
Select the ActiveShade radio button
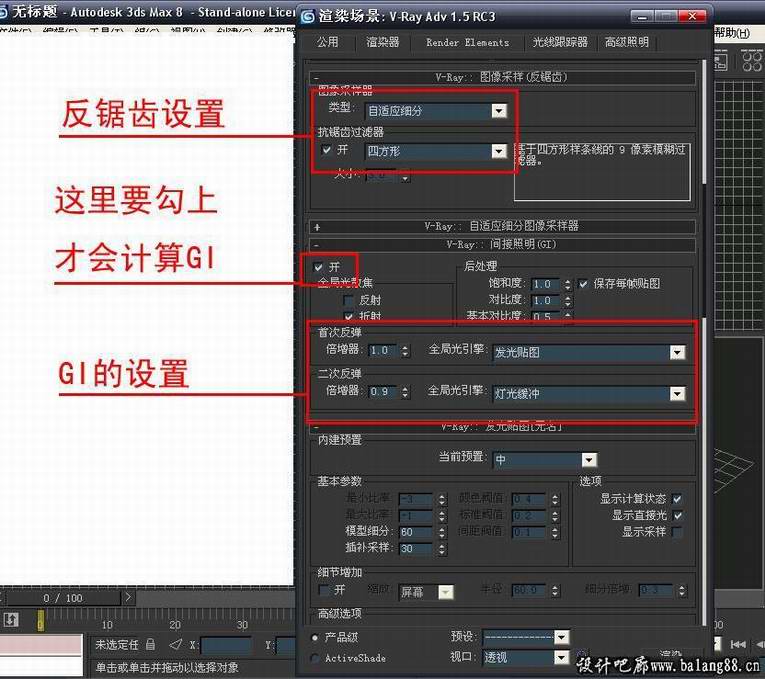(315, 658)
